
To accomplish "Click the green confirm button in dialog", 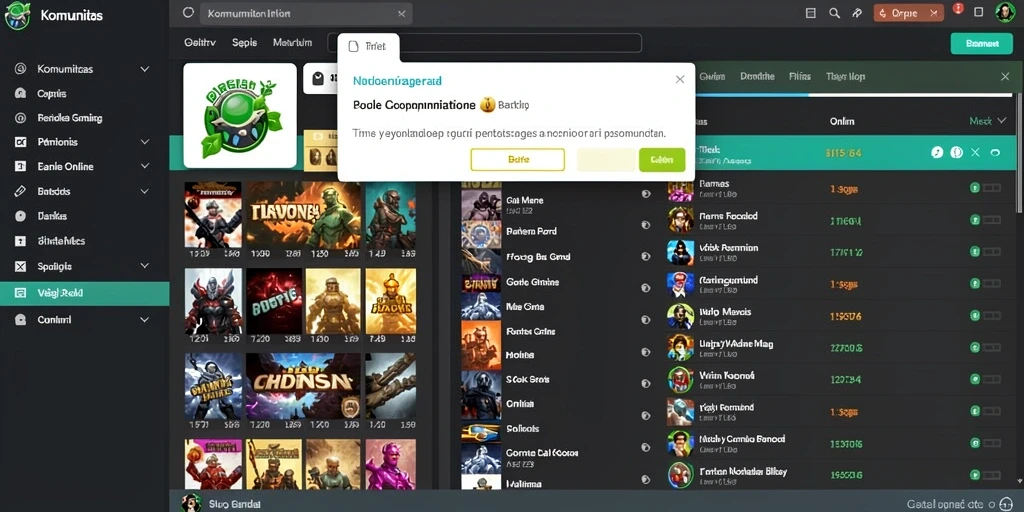I will [x=662, y=159].
